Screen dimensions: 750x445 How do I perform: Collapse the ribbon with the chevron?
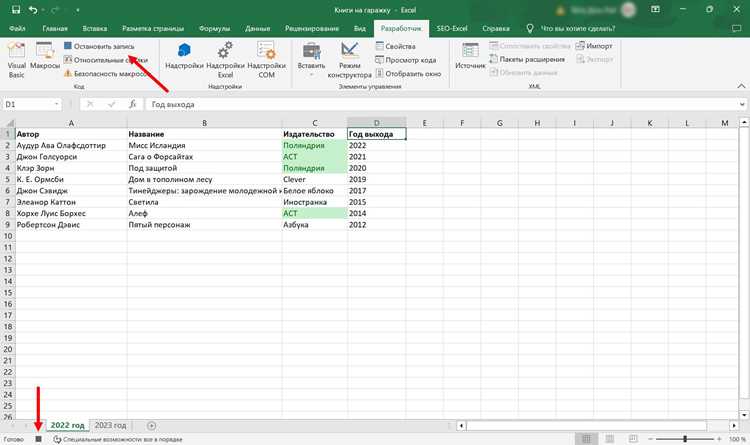click(741, 86)
